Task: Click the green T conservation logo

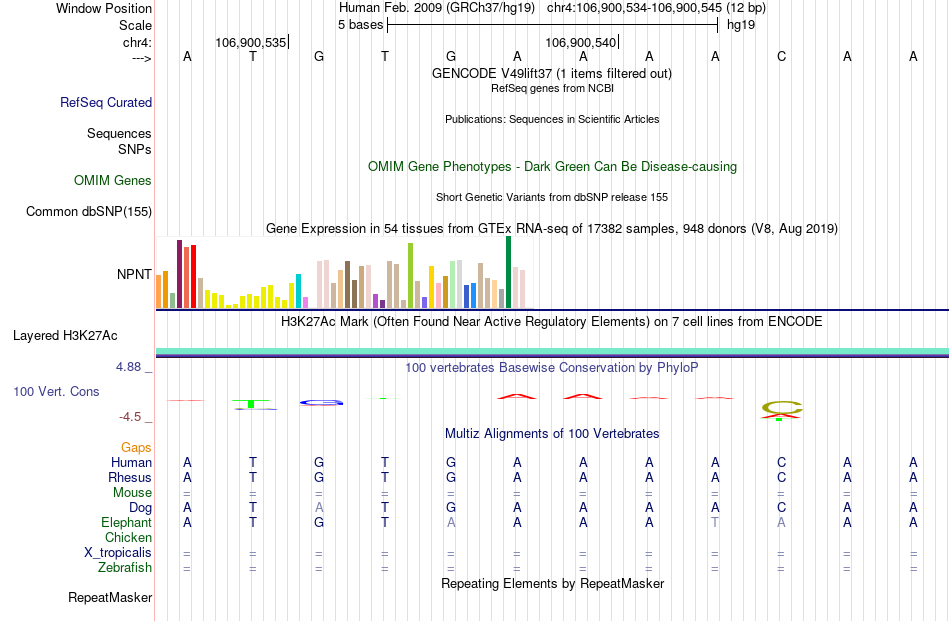Action: pos(251,403)
